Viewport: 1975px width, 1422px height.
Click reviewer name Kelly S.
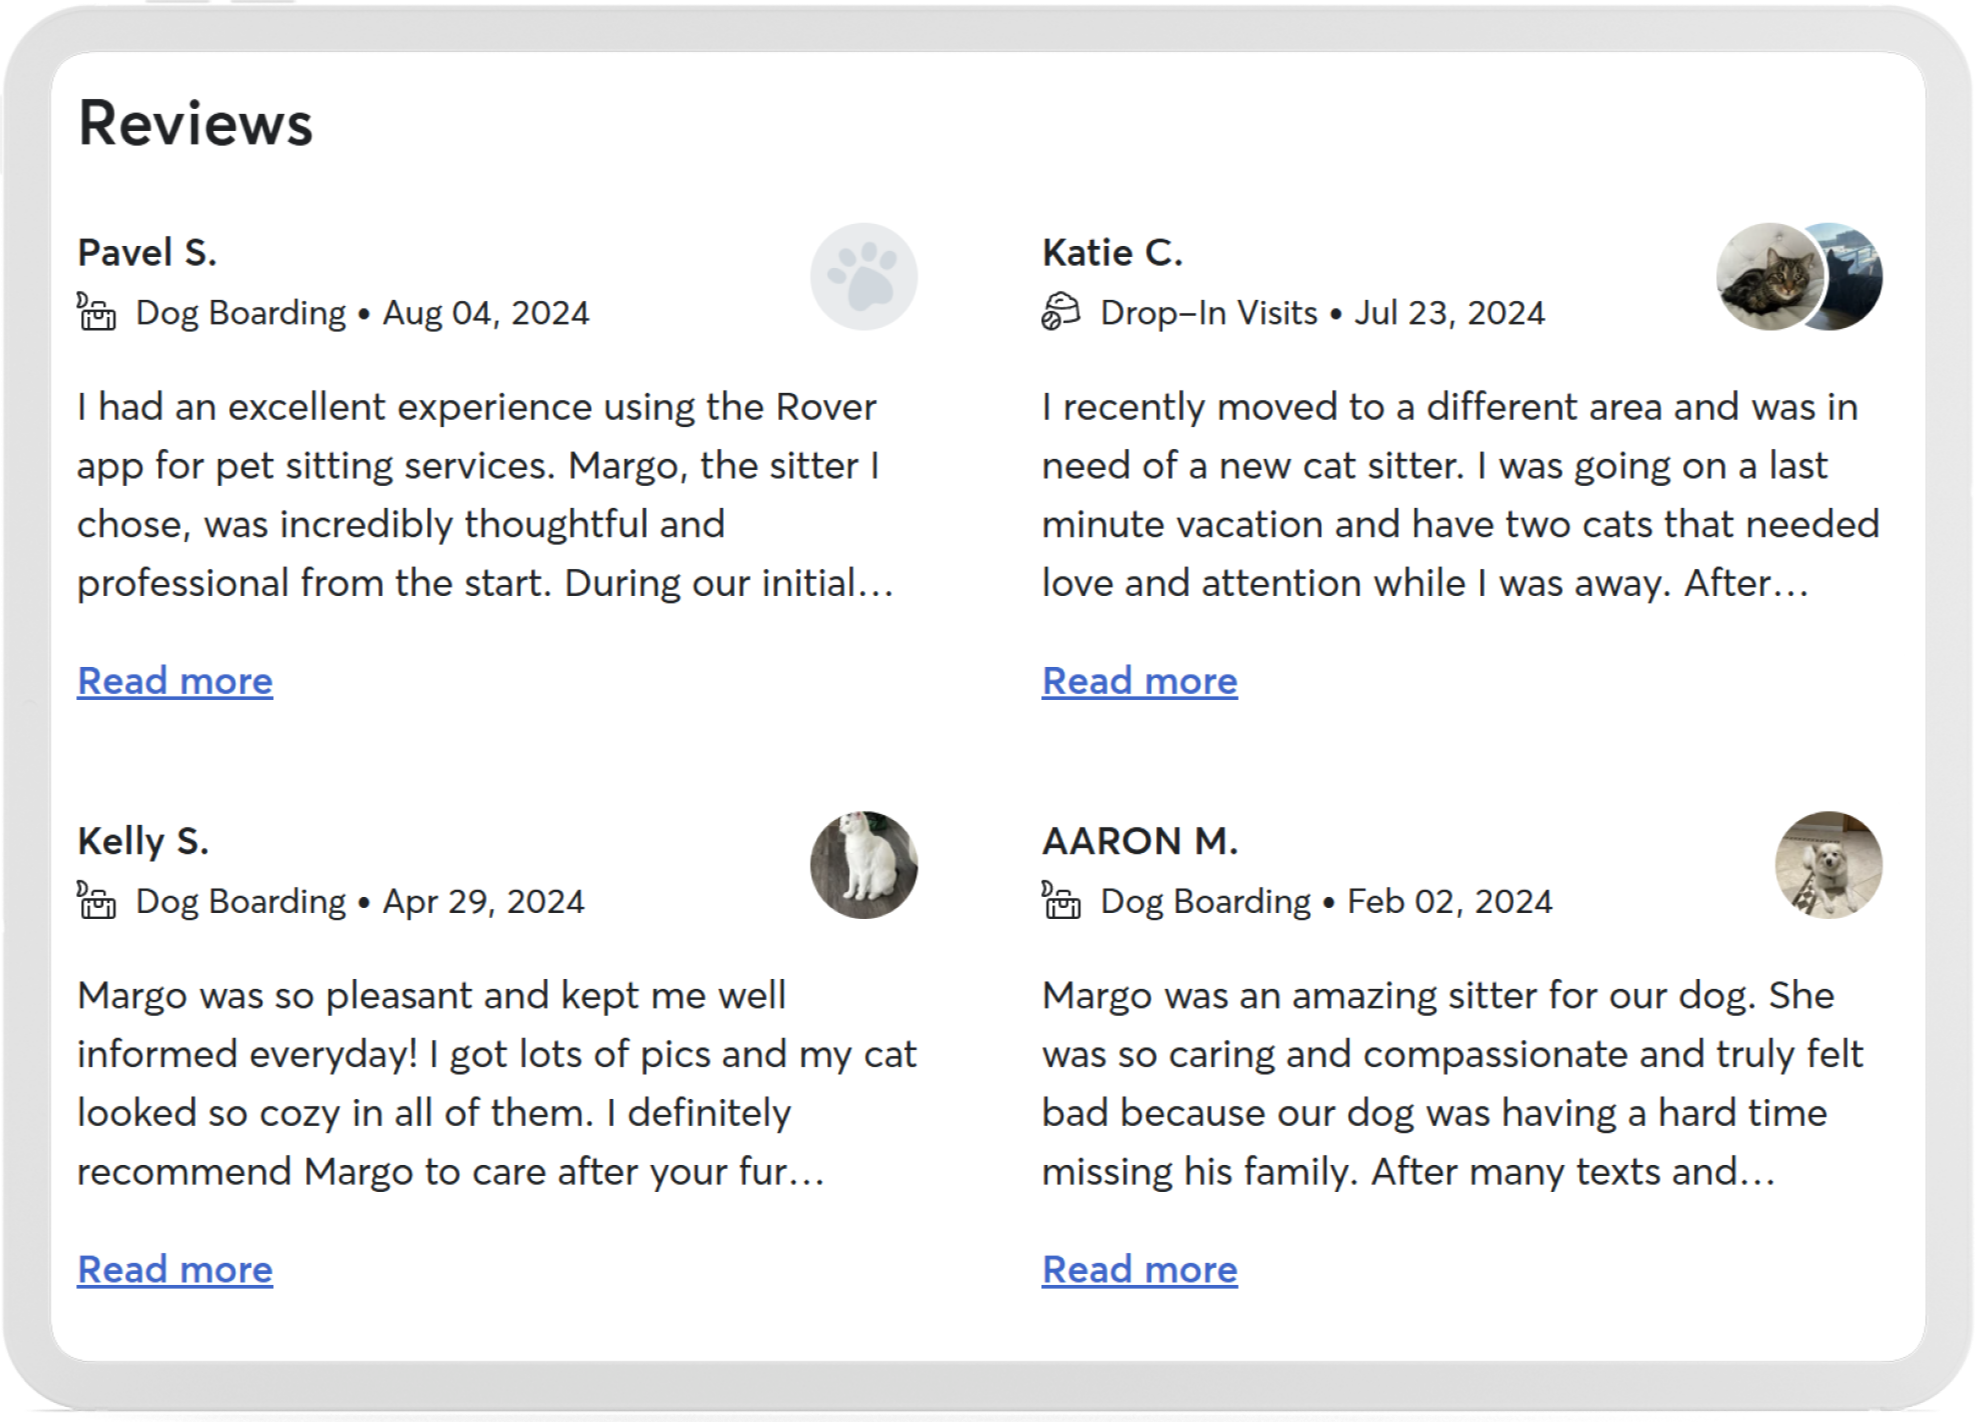click(143, 841)
